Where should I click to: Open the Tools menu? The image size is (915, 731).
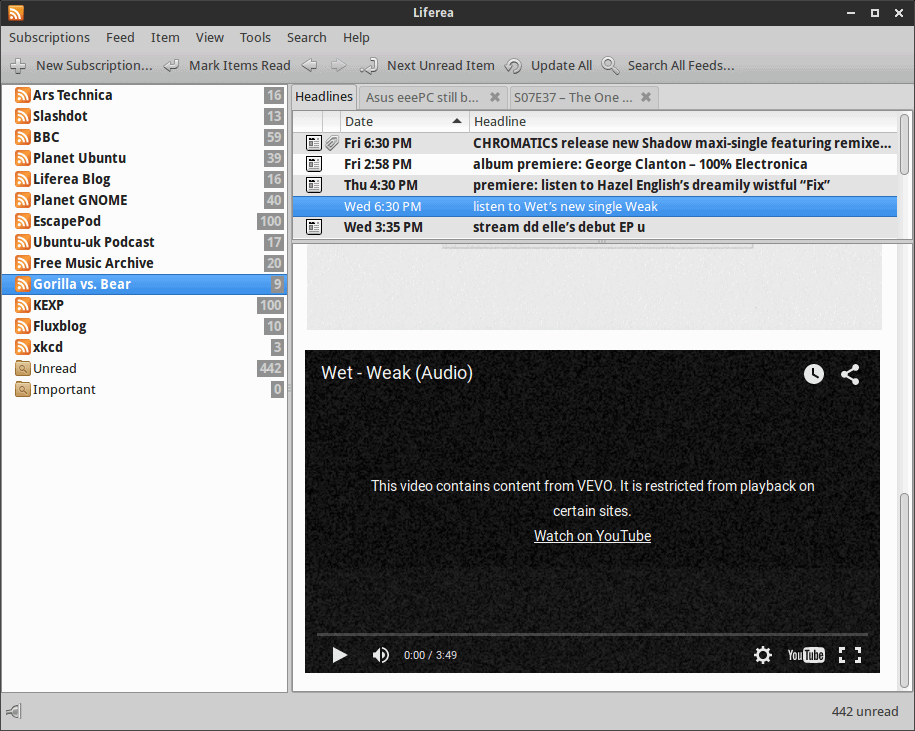coord(255,37)
